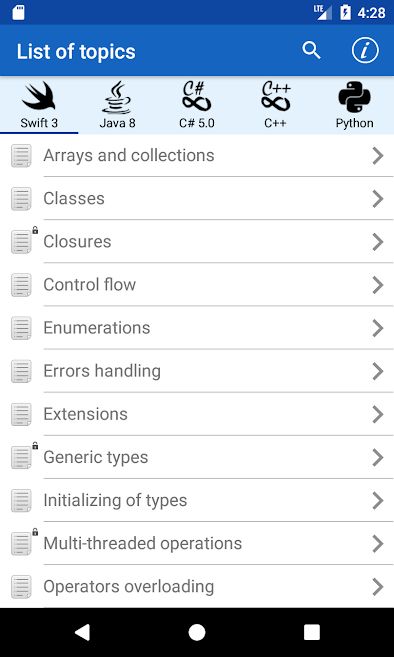Select the Swift 3 bird icon

[39, 96]
